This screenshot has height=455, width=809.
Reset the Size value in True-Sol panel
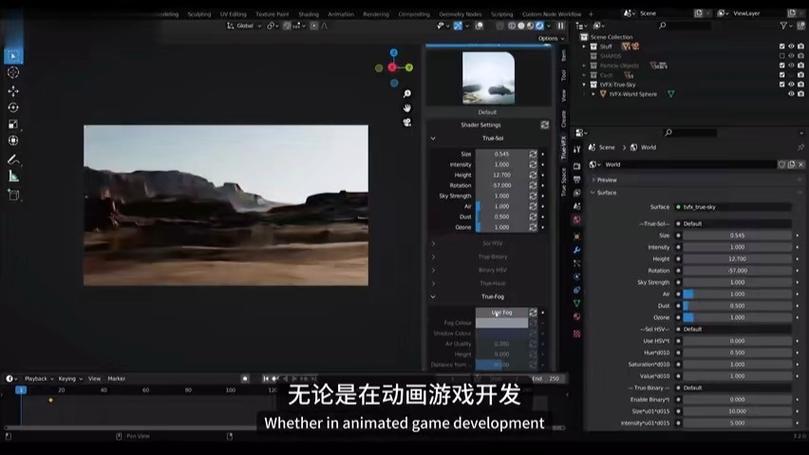tap(533, 154)
